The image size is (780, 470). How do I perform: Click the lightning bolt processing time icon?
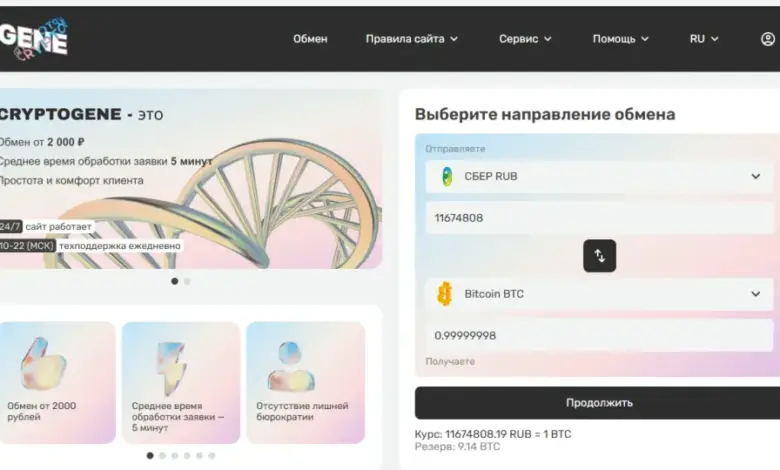tap(172, 366)
